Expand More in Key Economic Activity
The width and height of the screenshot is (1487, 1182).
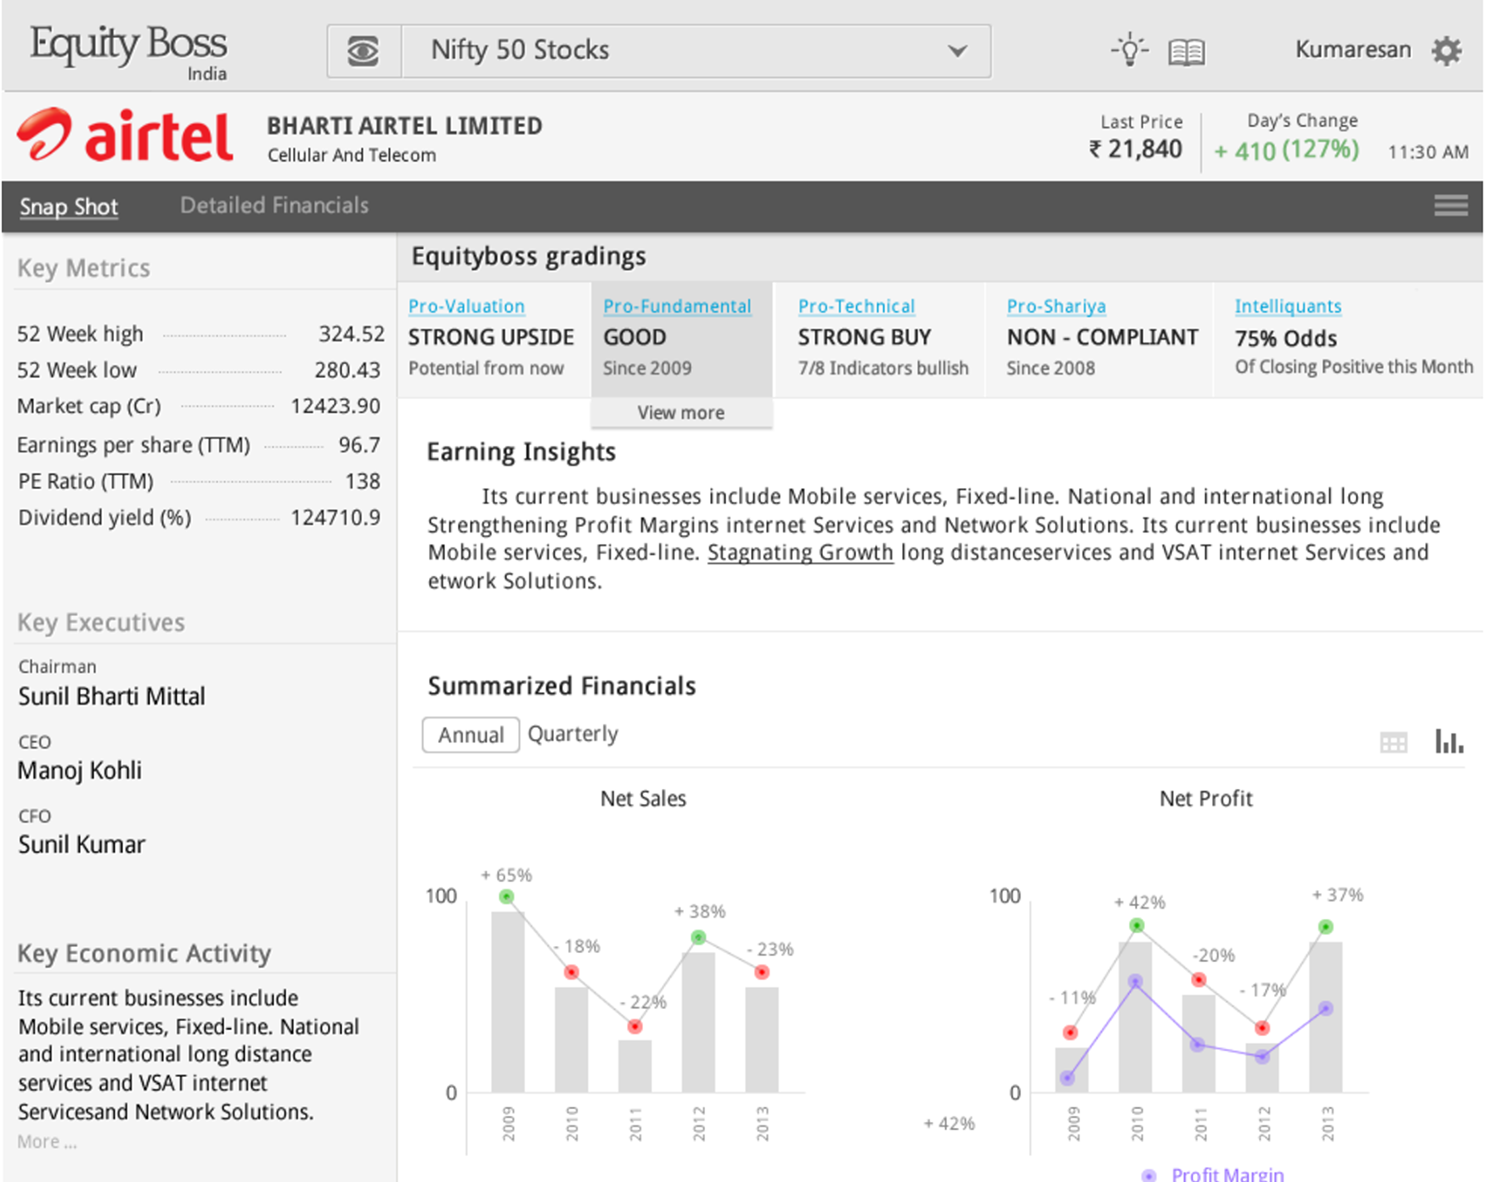[x=47, y=1142]
